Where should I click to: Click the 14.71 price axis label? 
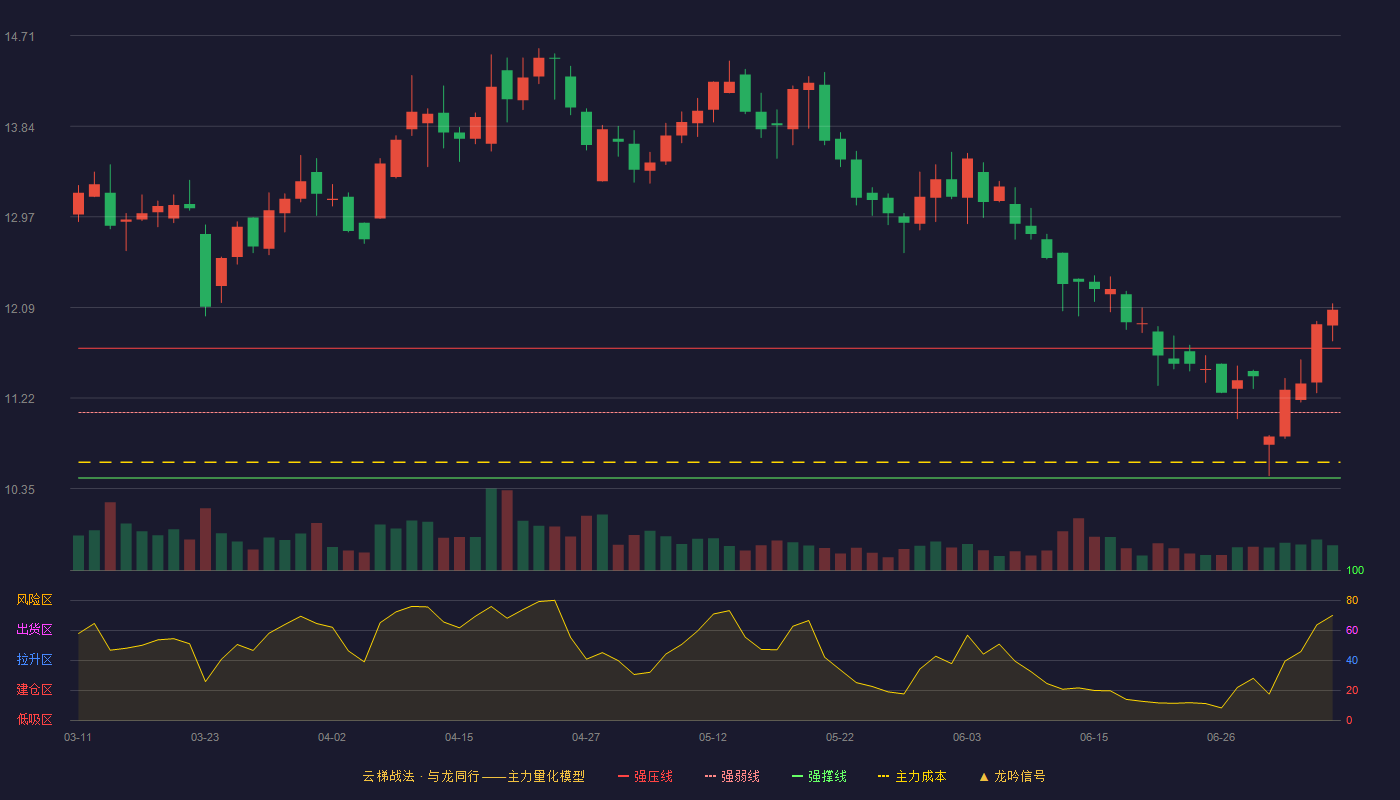pos(19,37)
